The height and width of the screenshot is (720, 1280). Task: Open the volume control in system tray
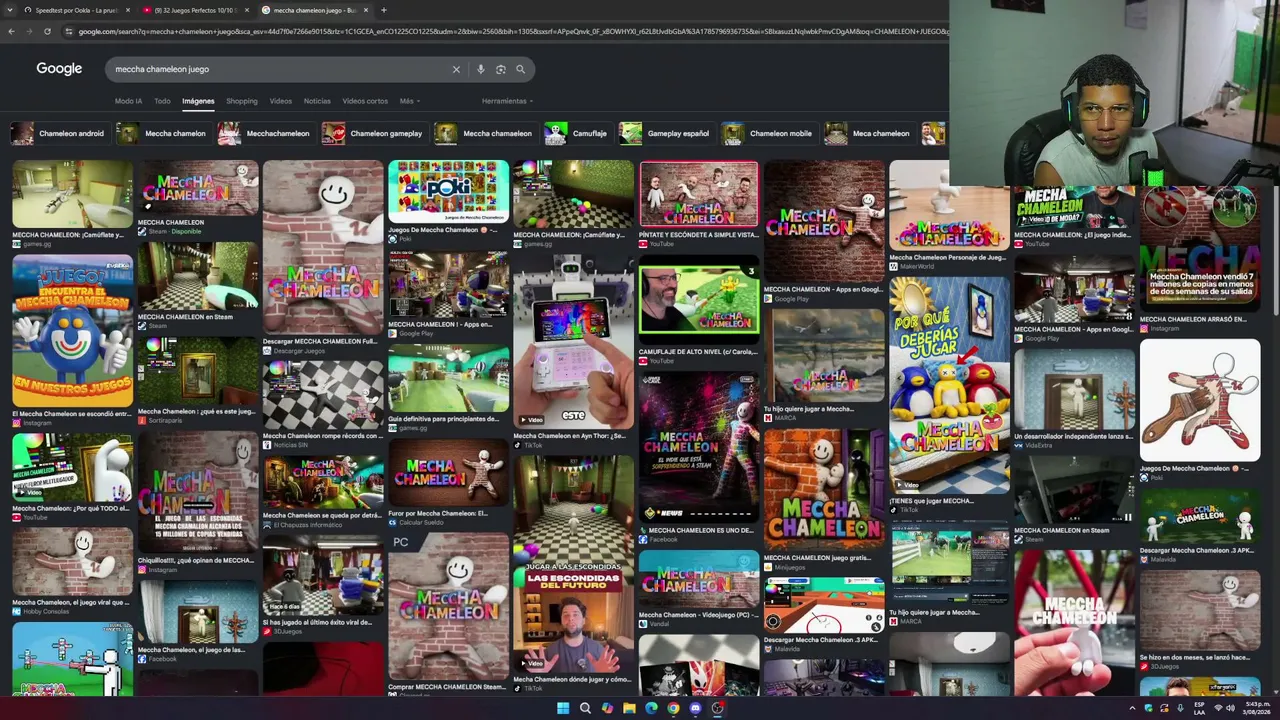[x=1231, y=708]
